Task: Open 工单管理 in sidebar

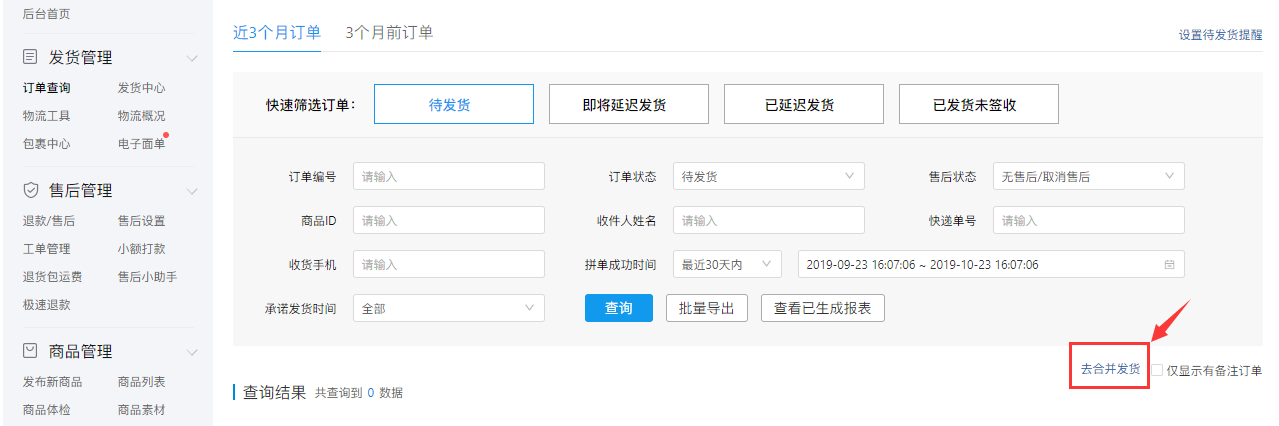Action: click(46, 249)
